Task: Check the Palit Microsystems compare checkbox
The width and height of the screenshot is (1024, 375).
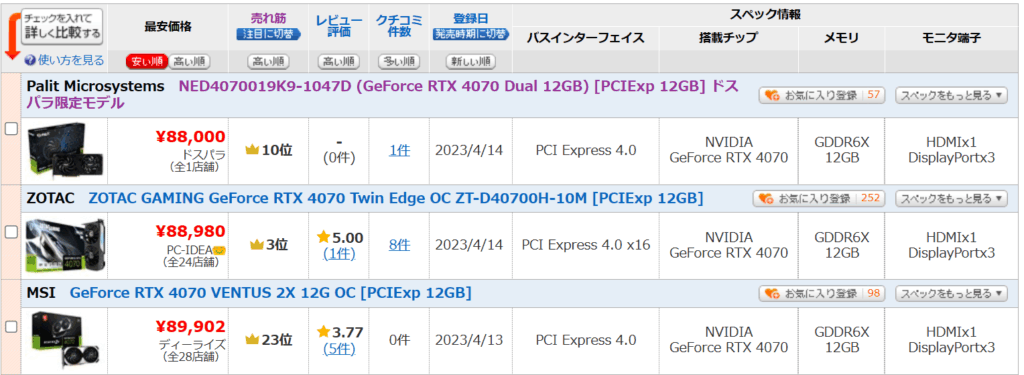Action: [11, 129]
